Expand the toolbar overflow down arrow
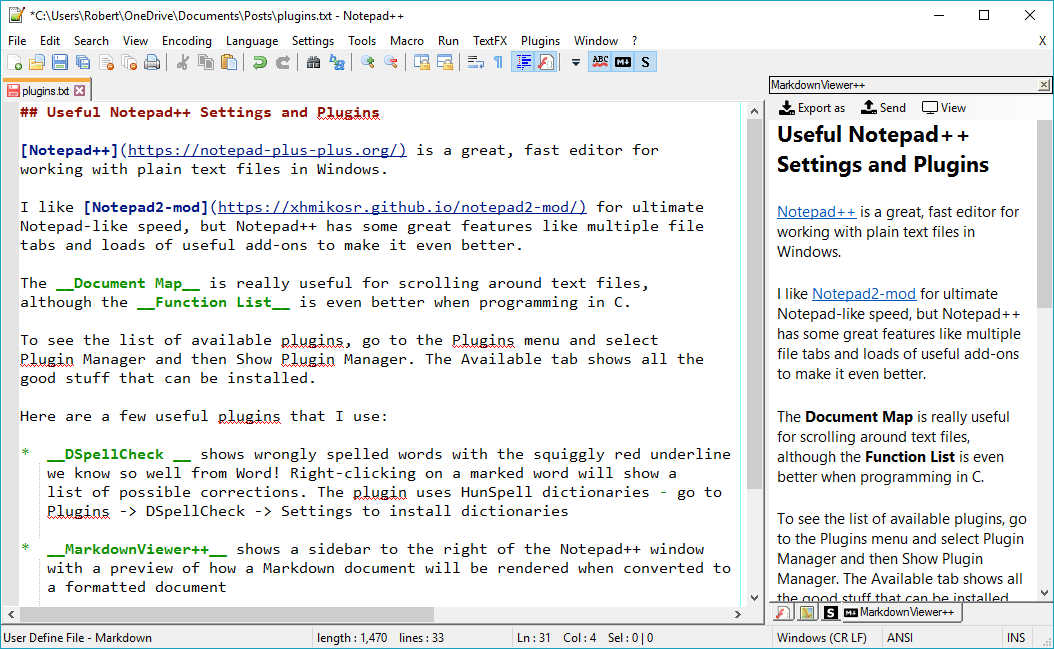 tap(575, 63)
